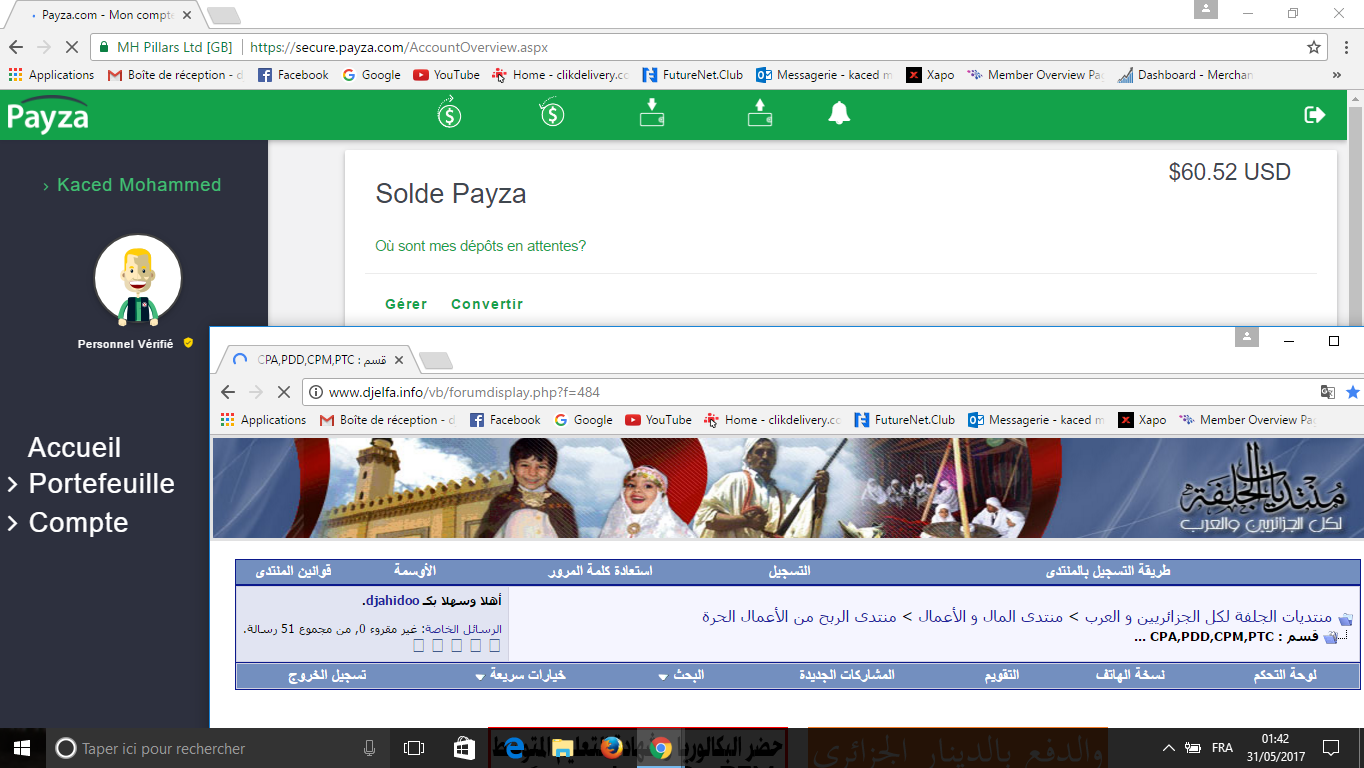Viewport: 1364px width, 768px height.
Task: Click تسجيل الخروج to log out of forum
Action: (327, 675)
